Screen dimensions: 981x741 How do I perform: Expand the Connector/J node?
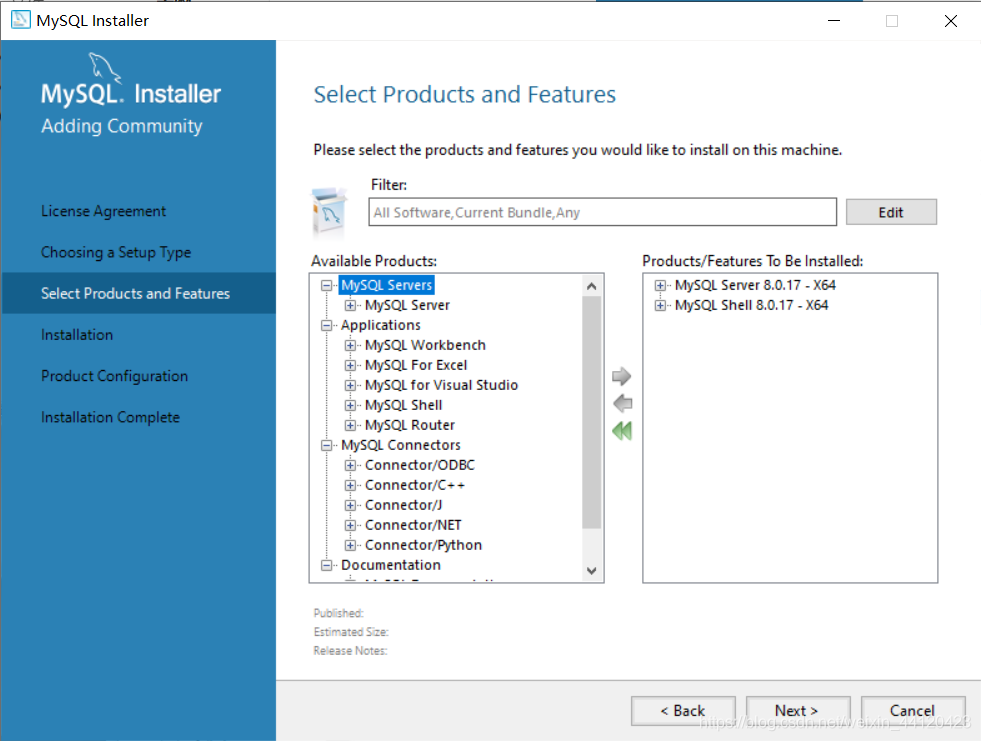pyautogui.click(x=350, y=506)
